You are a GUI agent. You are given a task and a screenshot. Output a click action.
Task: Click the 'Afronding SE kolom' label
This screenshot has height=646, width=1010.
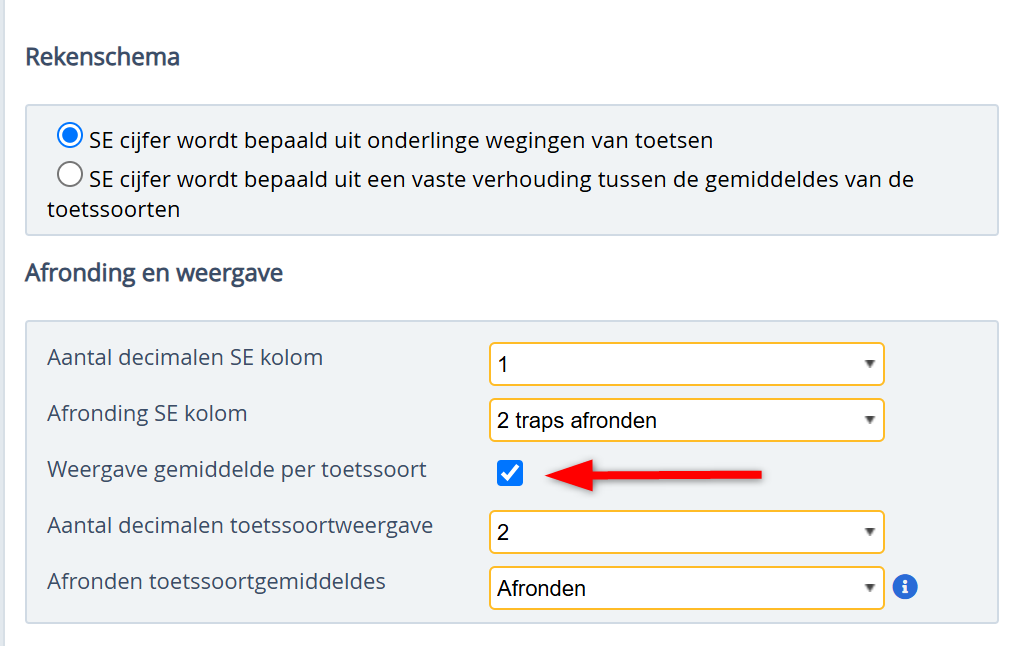point(147,413)
